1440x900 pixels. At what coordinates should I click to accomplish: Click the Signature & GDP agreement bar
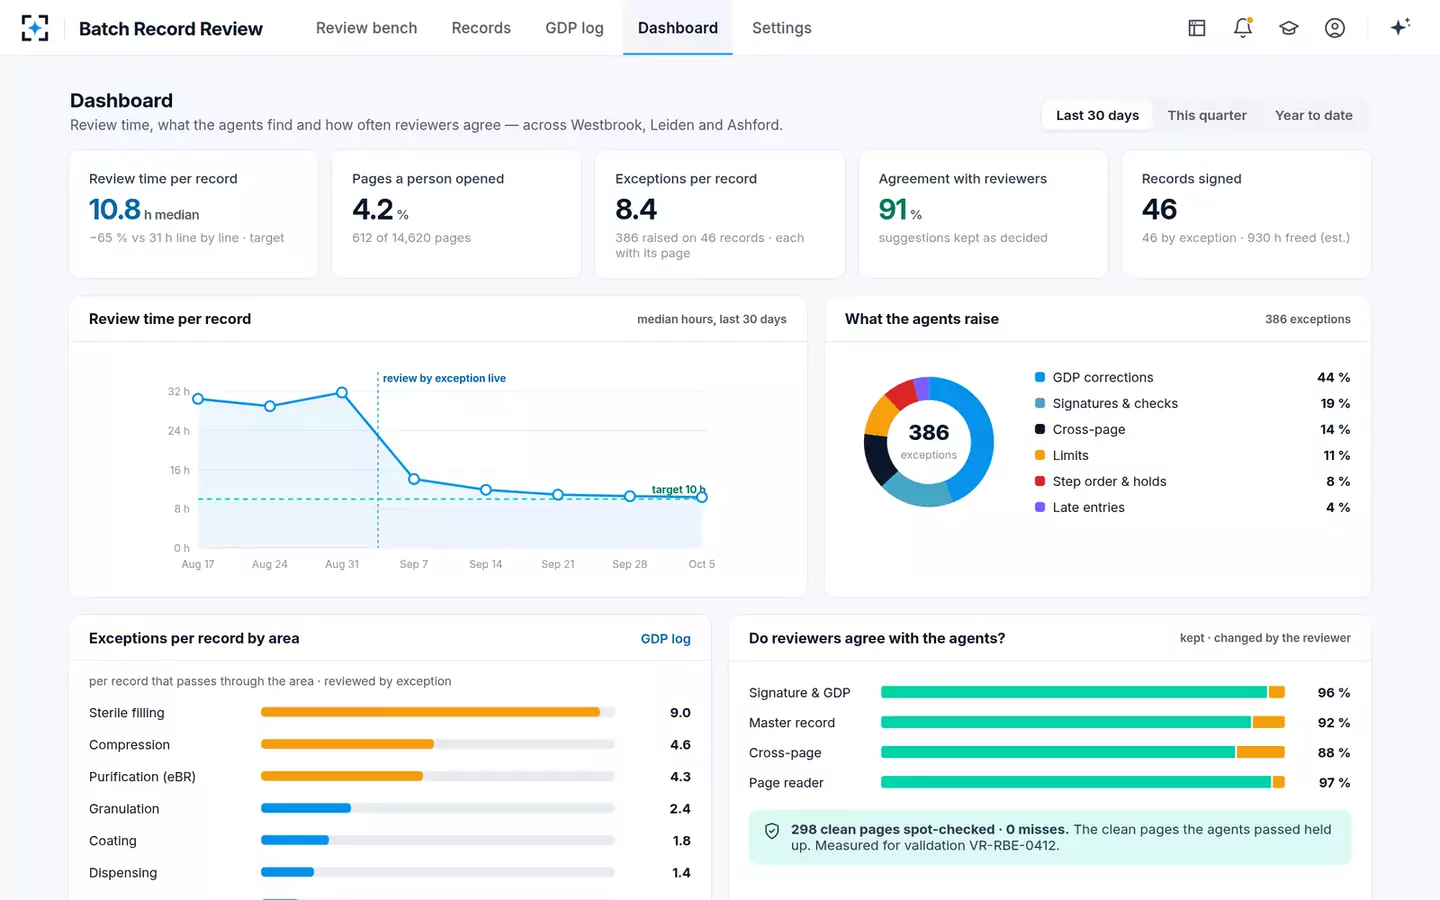point(1083,693)
